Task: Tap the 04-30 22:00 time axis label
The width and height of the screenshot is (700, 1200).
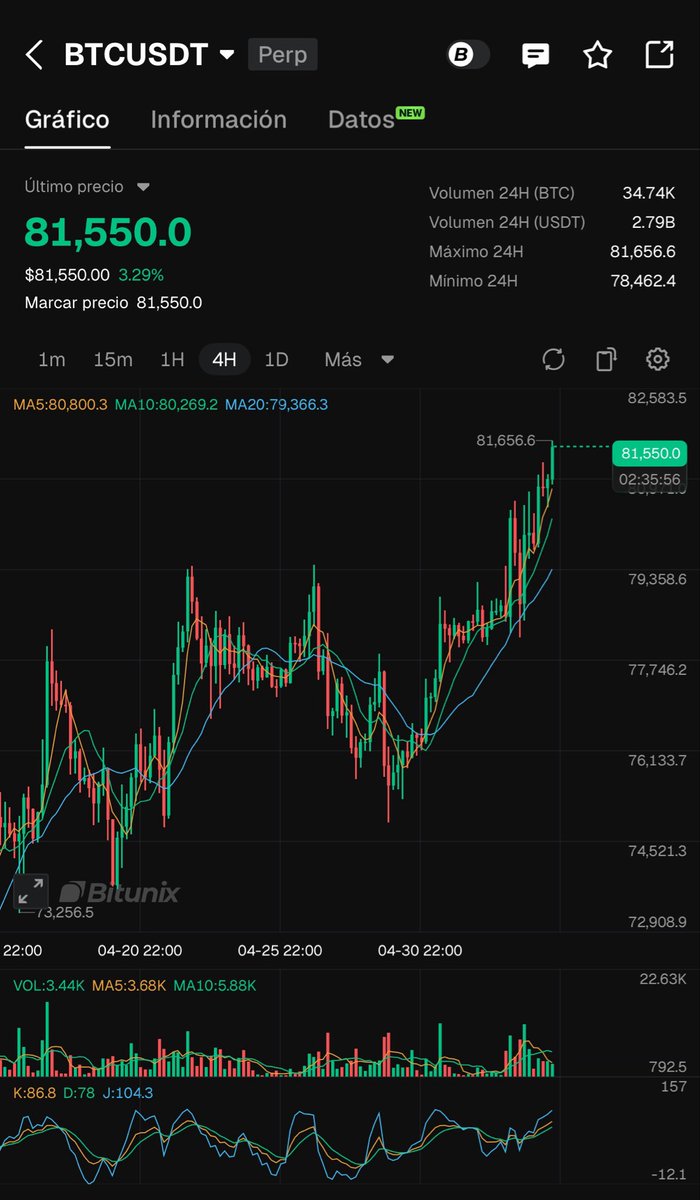Action: (x=420, y=950)
